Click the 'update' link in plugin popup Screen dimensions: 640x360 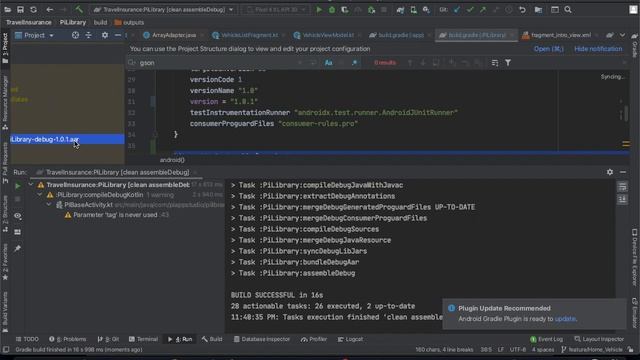pos(565,319)
